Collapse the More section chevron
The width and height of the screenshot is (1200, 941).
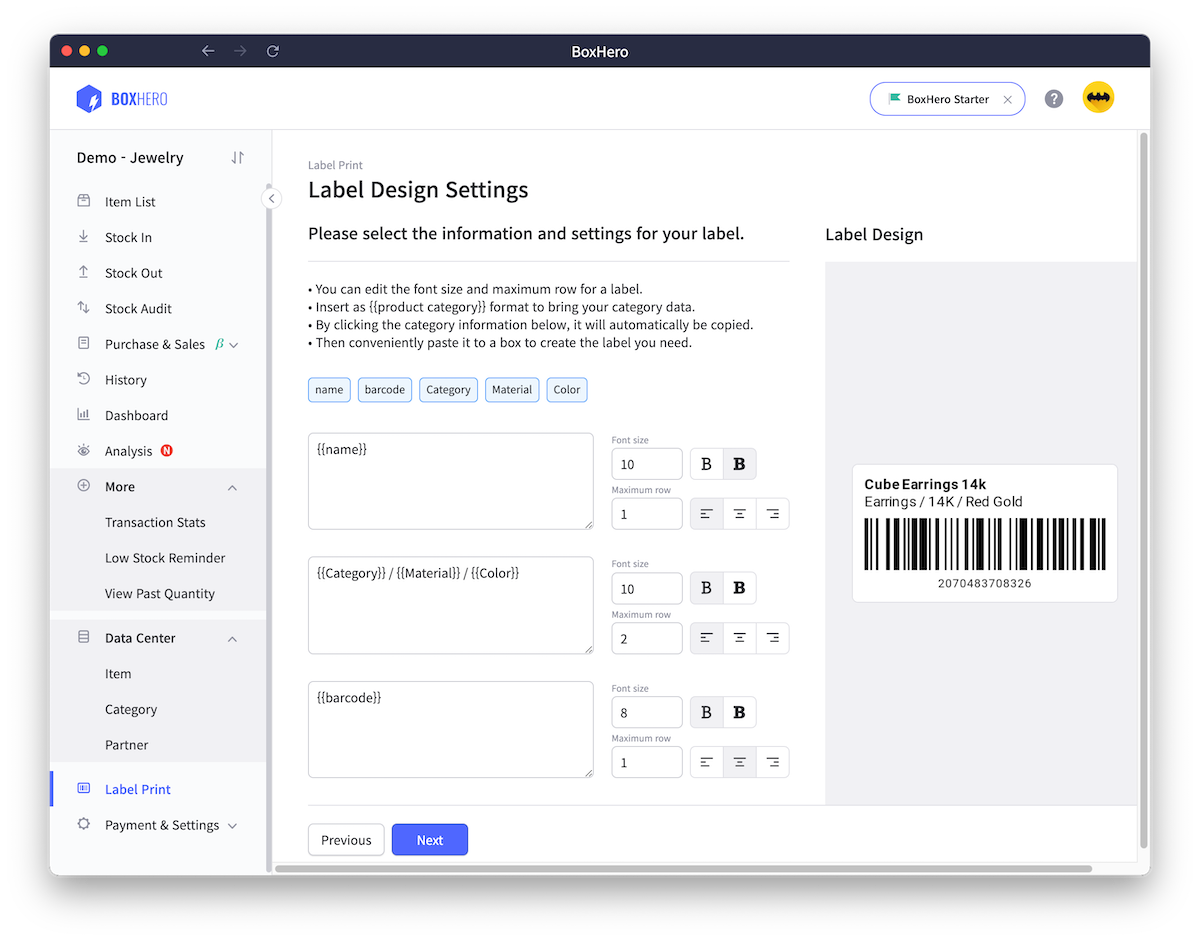(232, 487)
